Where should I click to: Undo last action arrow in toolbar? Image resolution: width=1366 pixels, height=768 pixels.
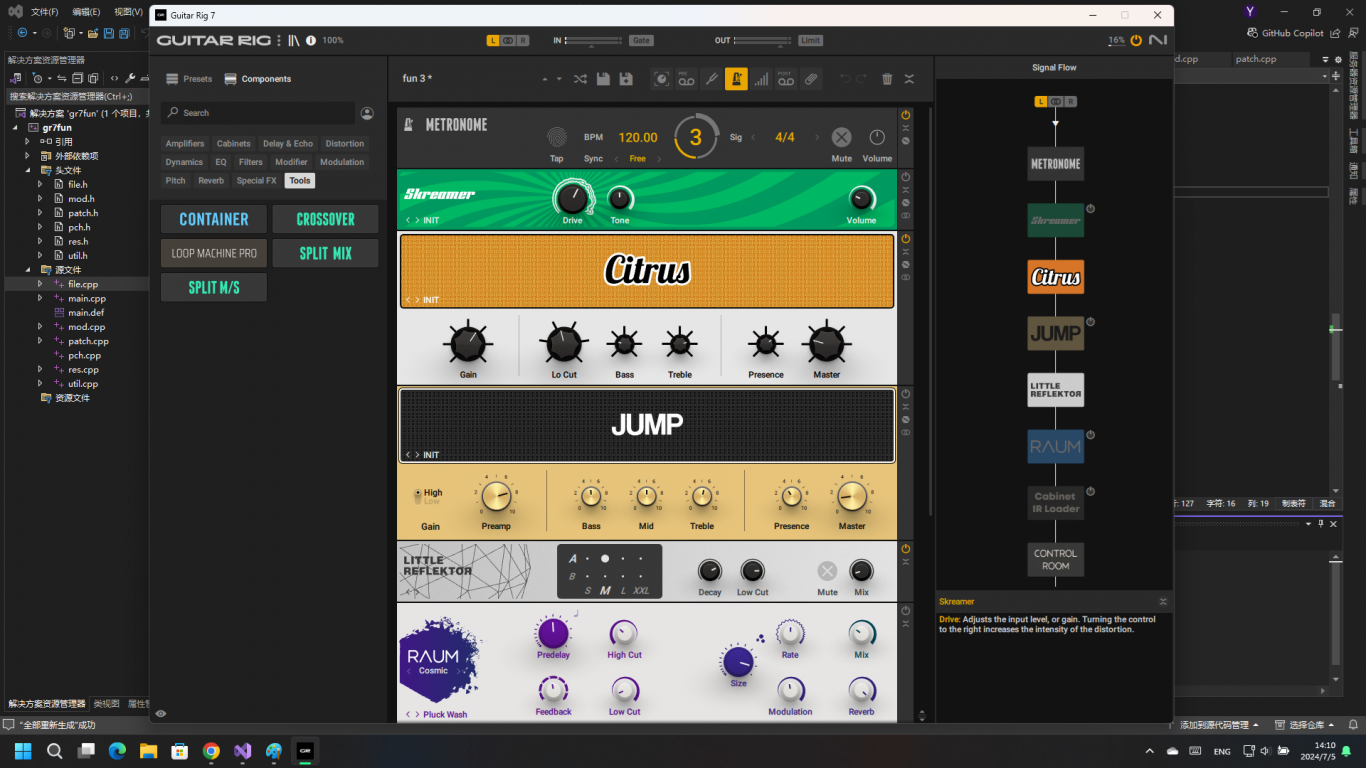pos(845,79)
